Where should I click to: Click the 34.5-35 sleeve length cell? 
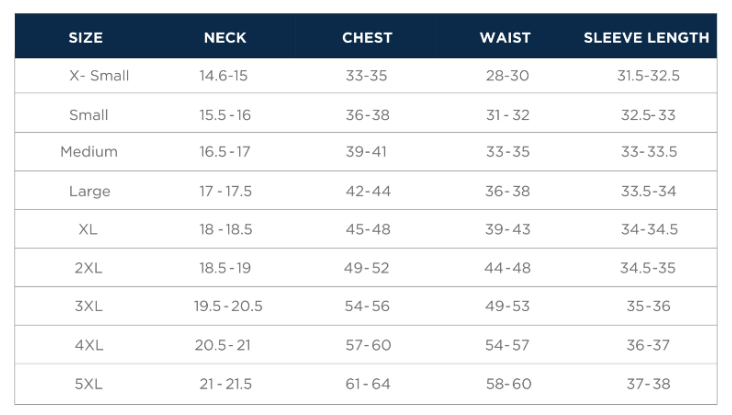coord(648,268)
